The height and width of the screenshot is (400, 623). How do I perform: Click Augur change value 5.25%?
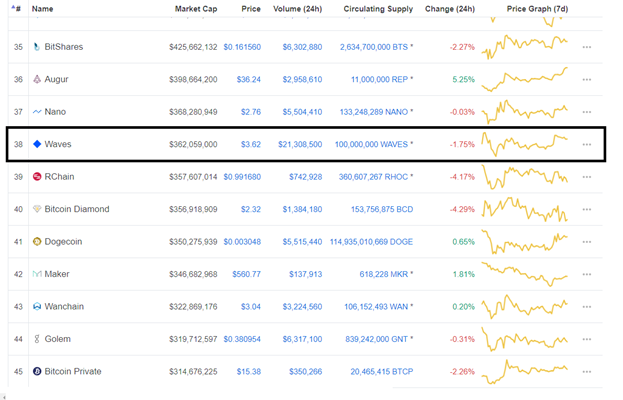(464, 80)
